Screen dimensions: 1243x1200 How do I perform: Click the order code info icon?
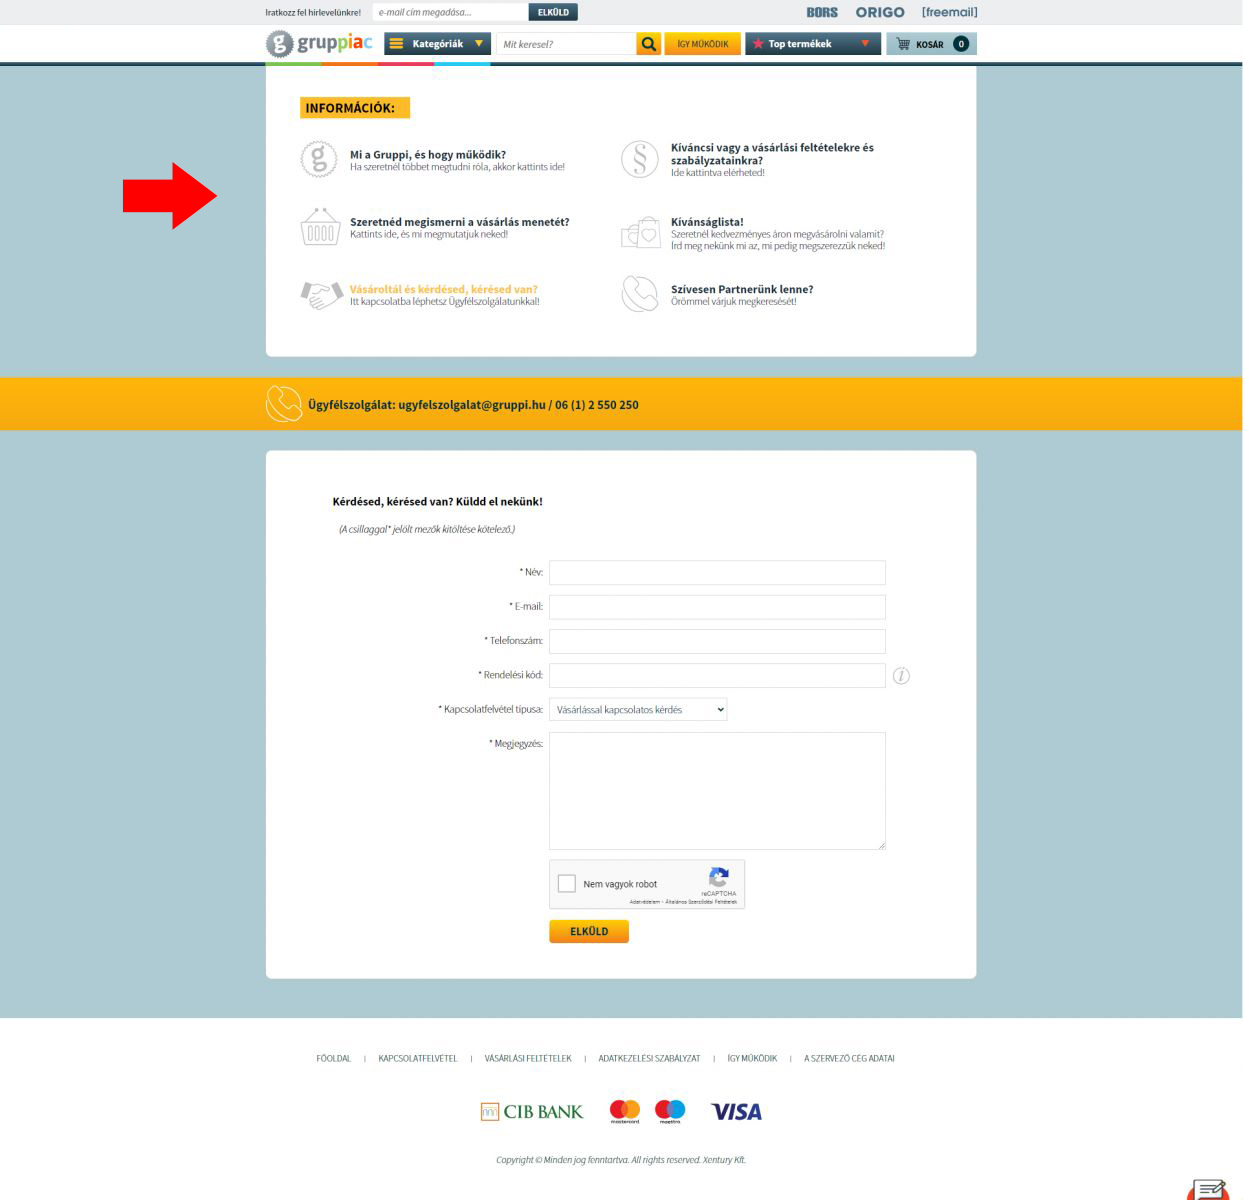tap(901, 676)
